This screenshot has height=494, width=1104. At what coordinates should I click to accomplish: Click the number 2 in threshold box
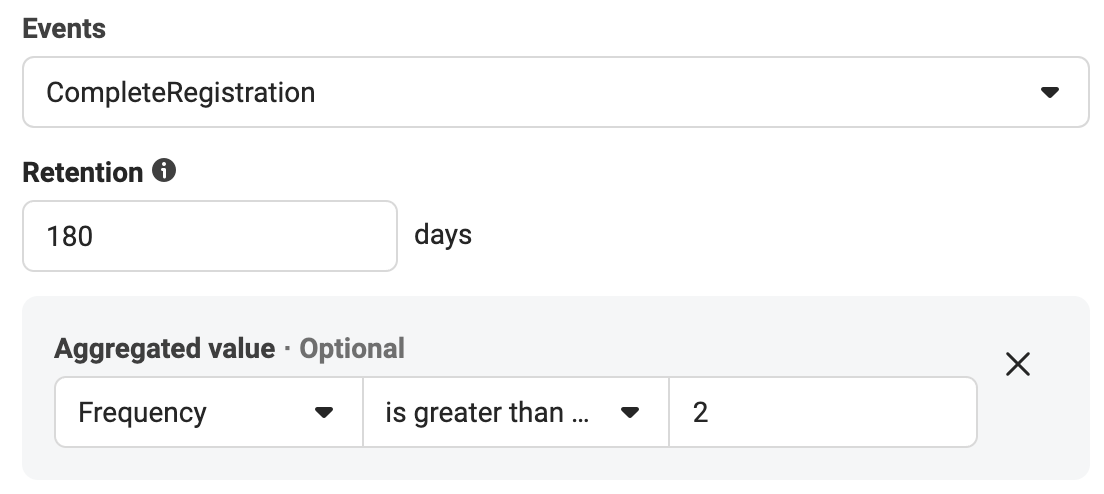(x=700, y=412)
